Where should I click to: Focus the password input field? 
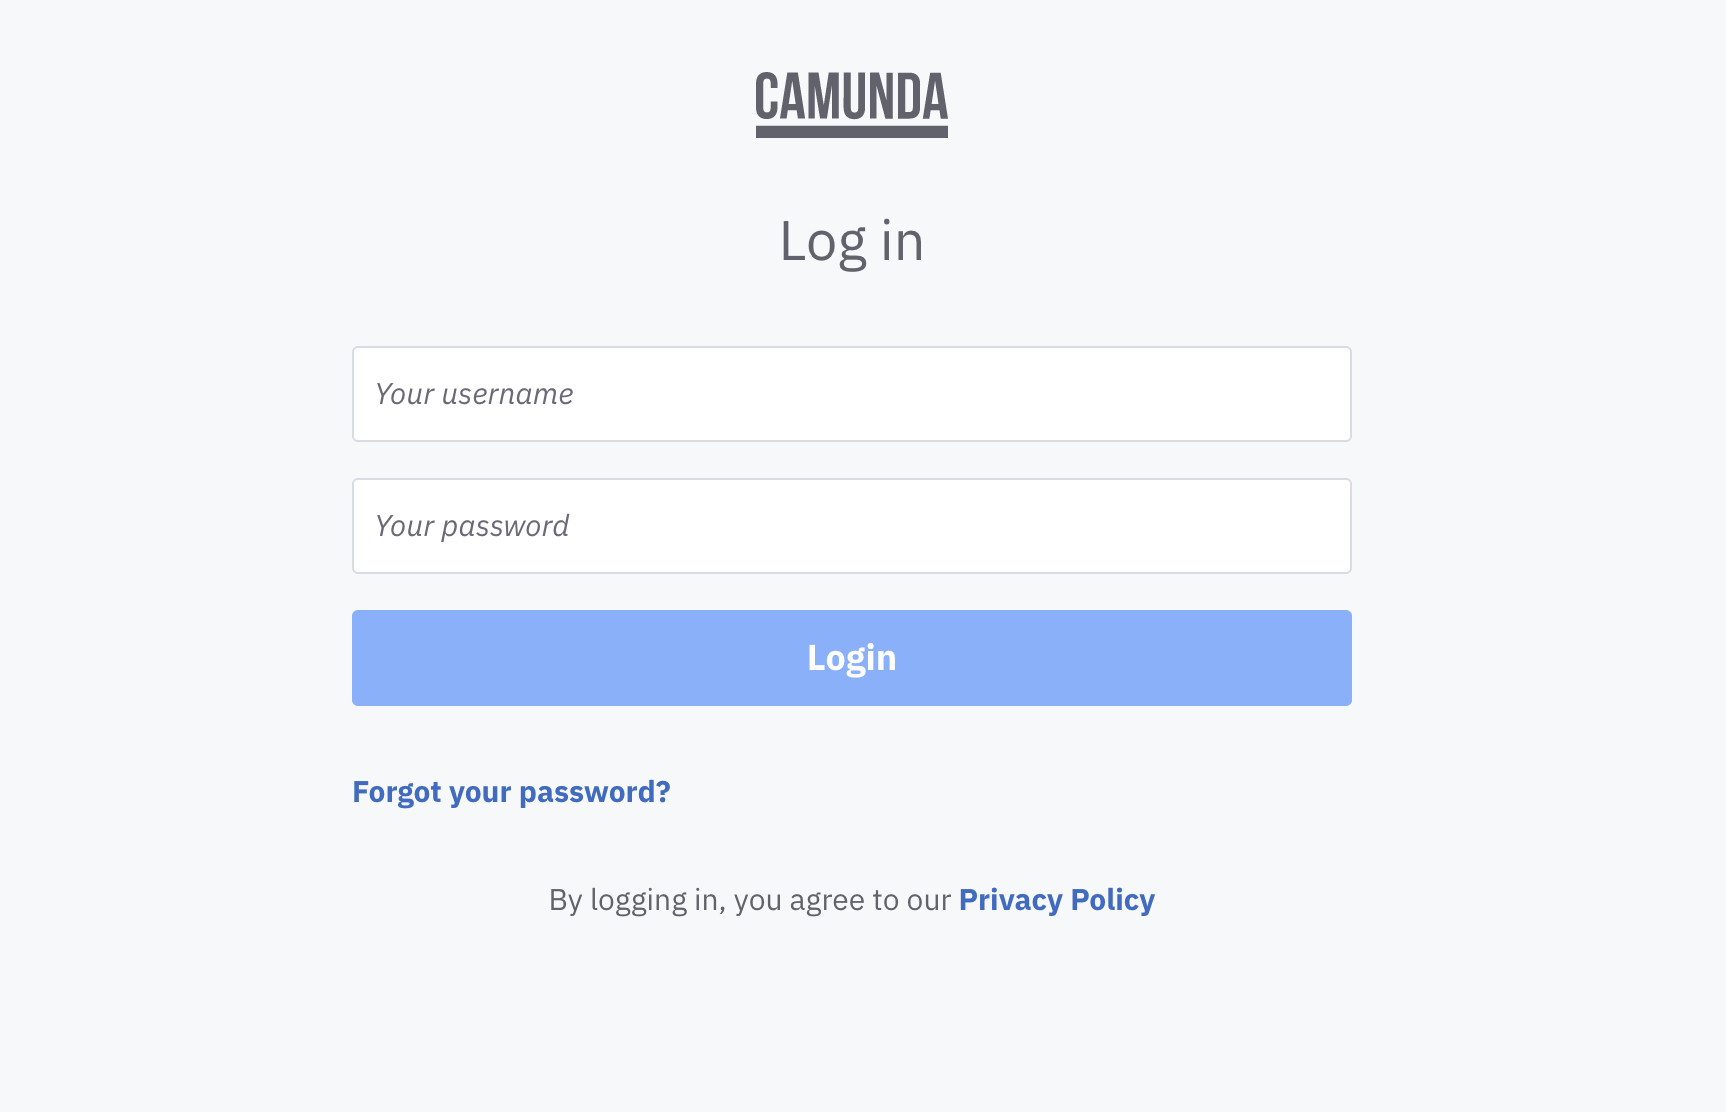point(851,526)
